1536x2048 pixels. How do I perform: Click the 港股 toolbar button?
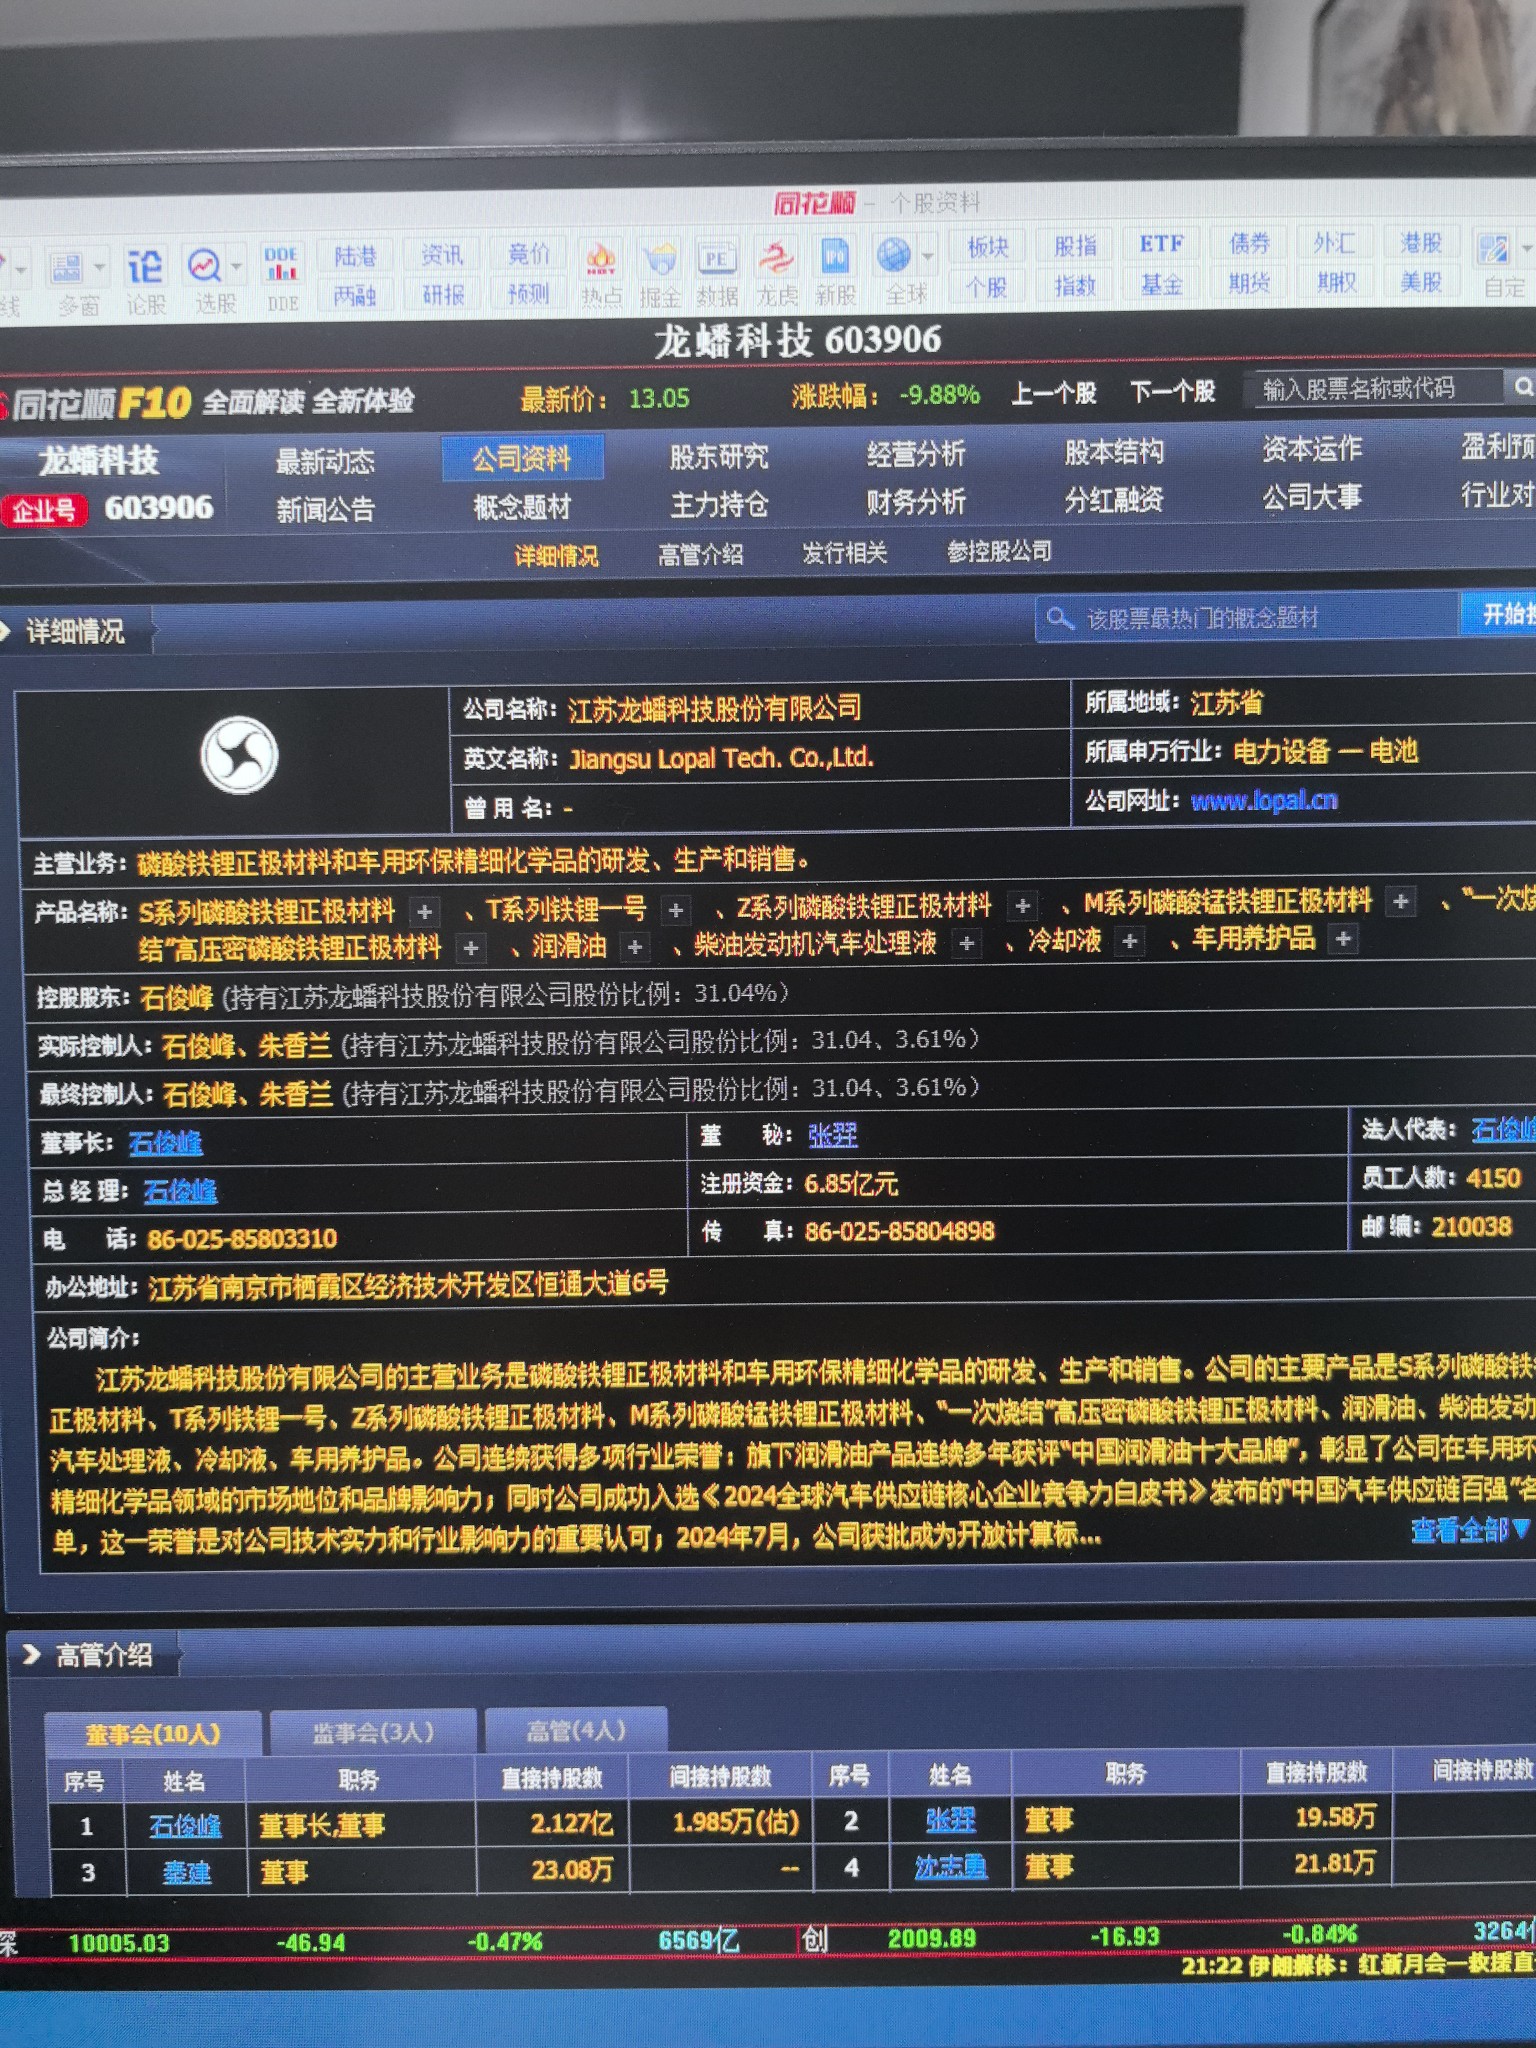click(x=1421, y=242)
